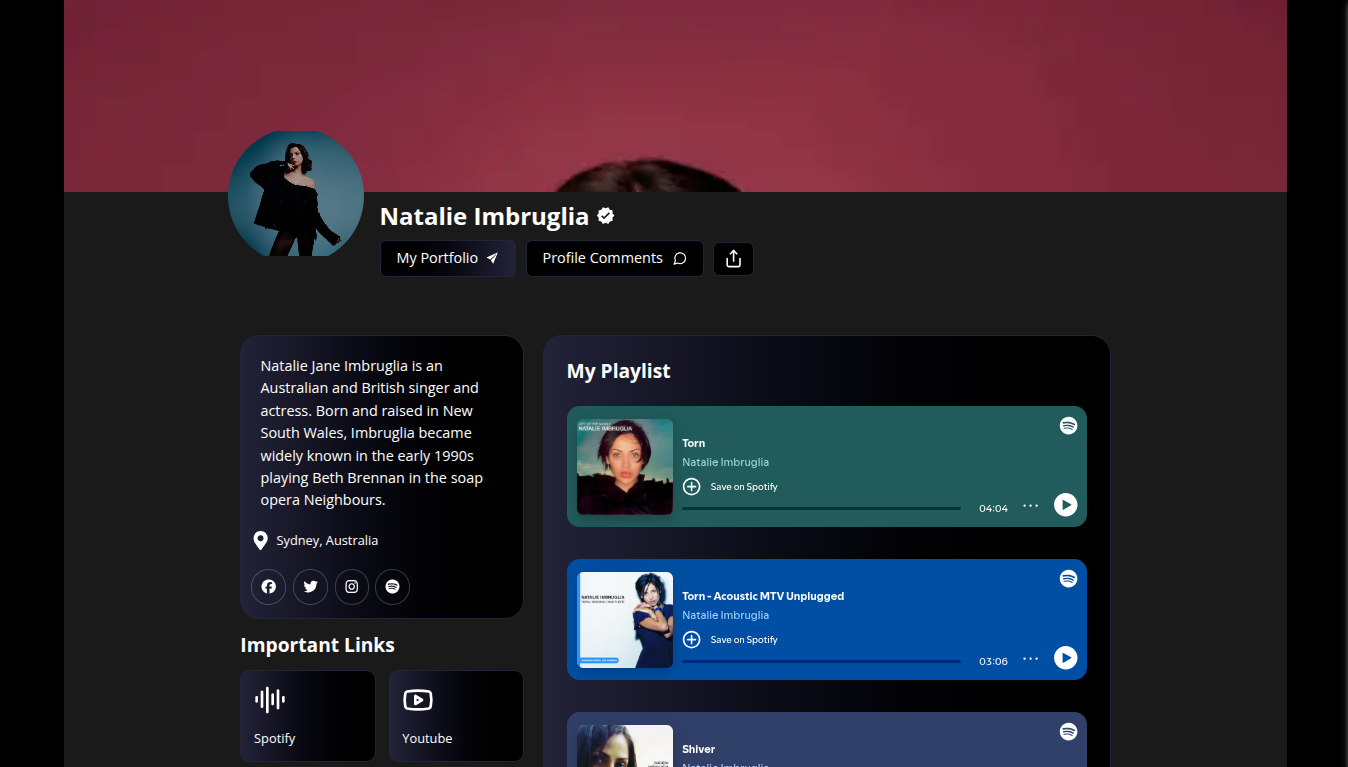Click the Sydney, Australia location text

click(x=327, y=540)
